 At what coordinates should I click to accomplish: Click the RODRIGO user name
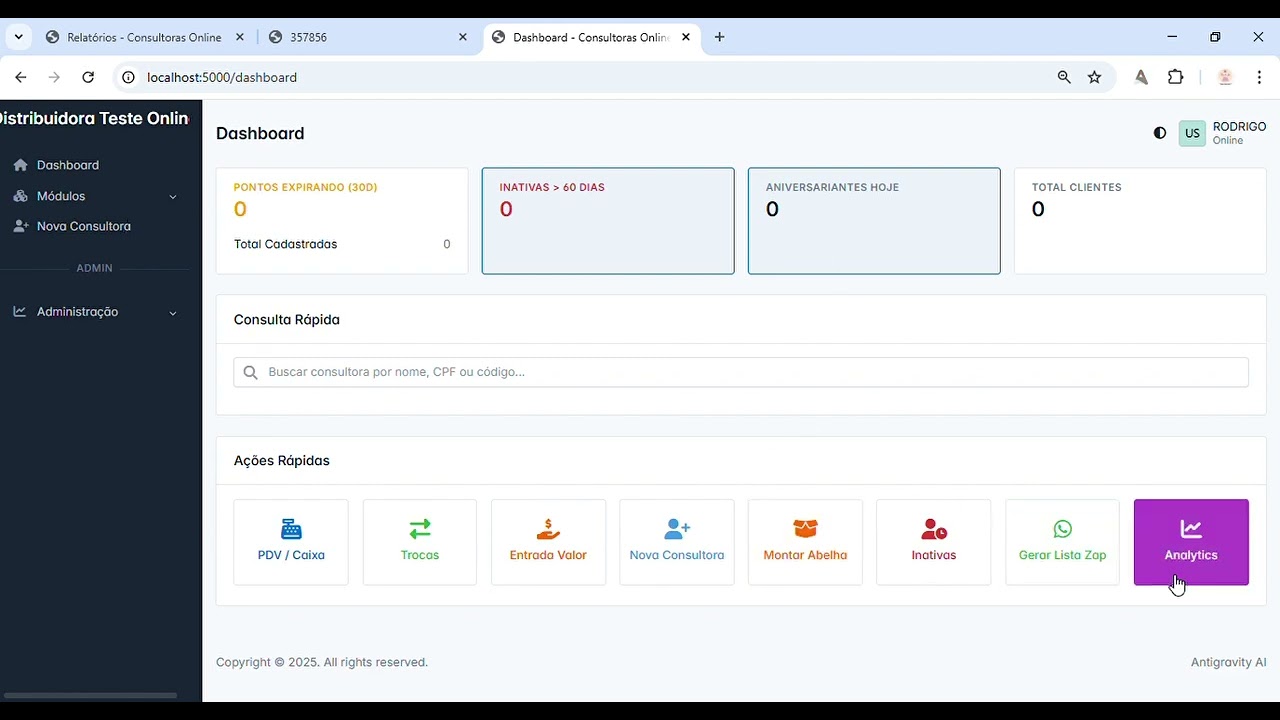[1239, 127]
